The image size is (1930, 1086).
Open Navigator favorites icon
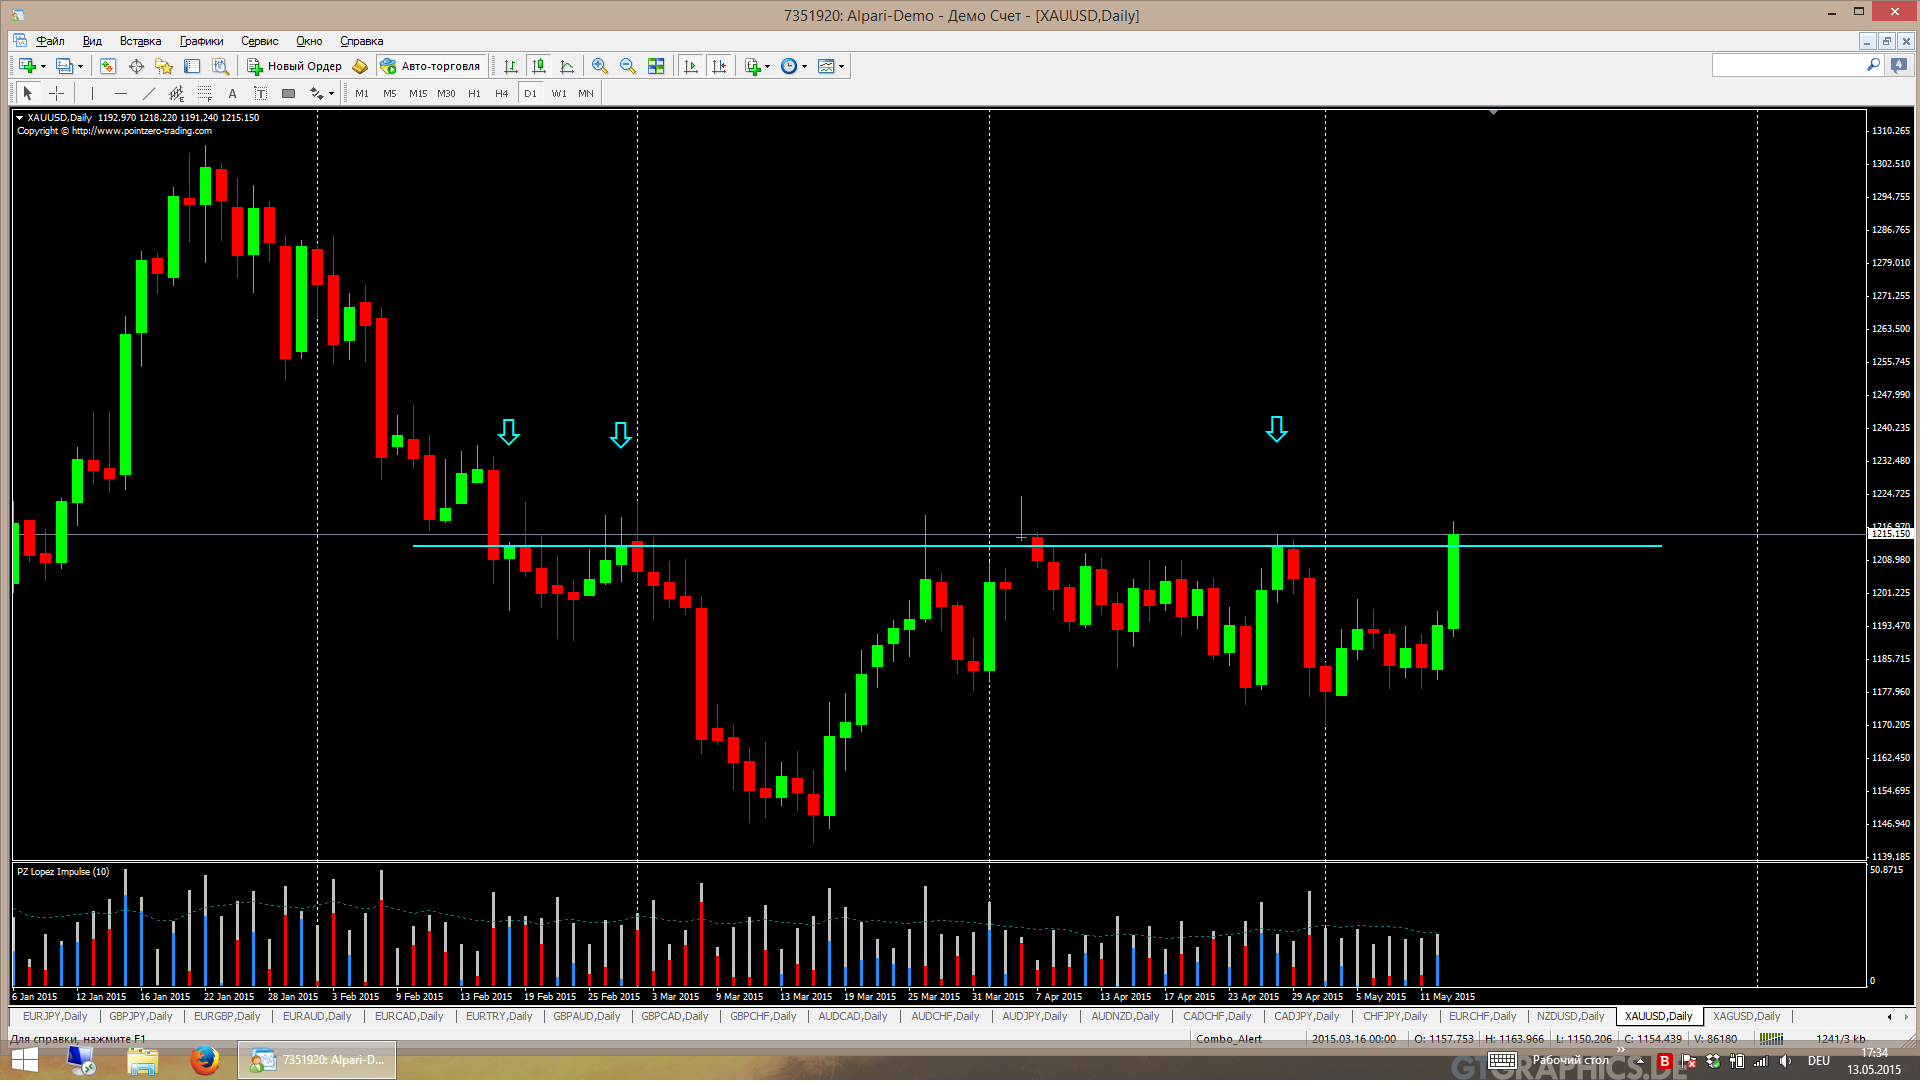164,66
